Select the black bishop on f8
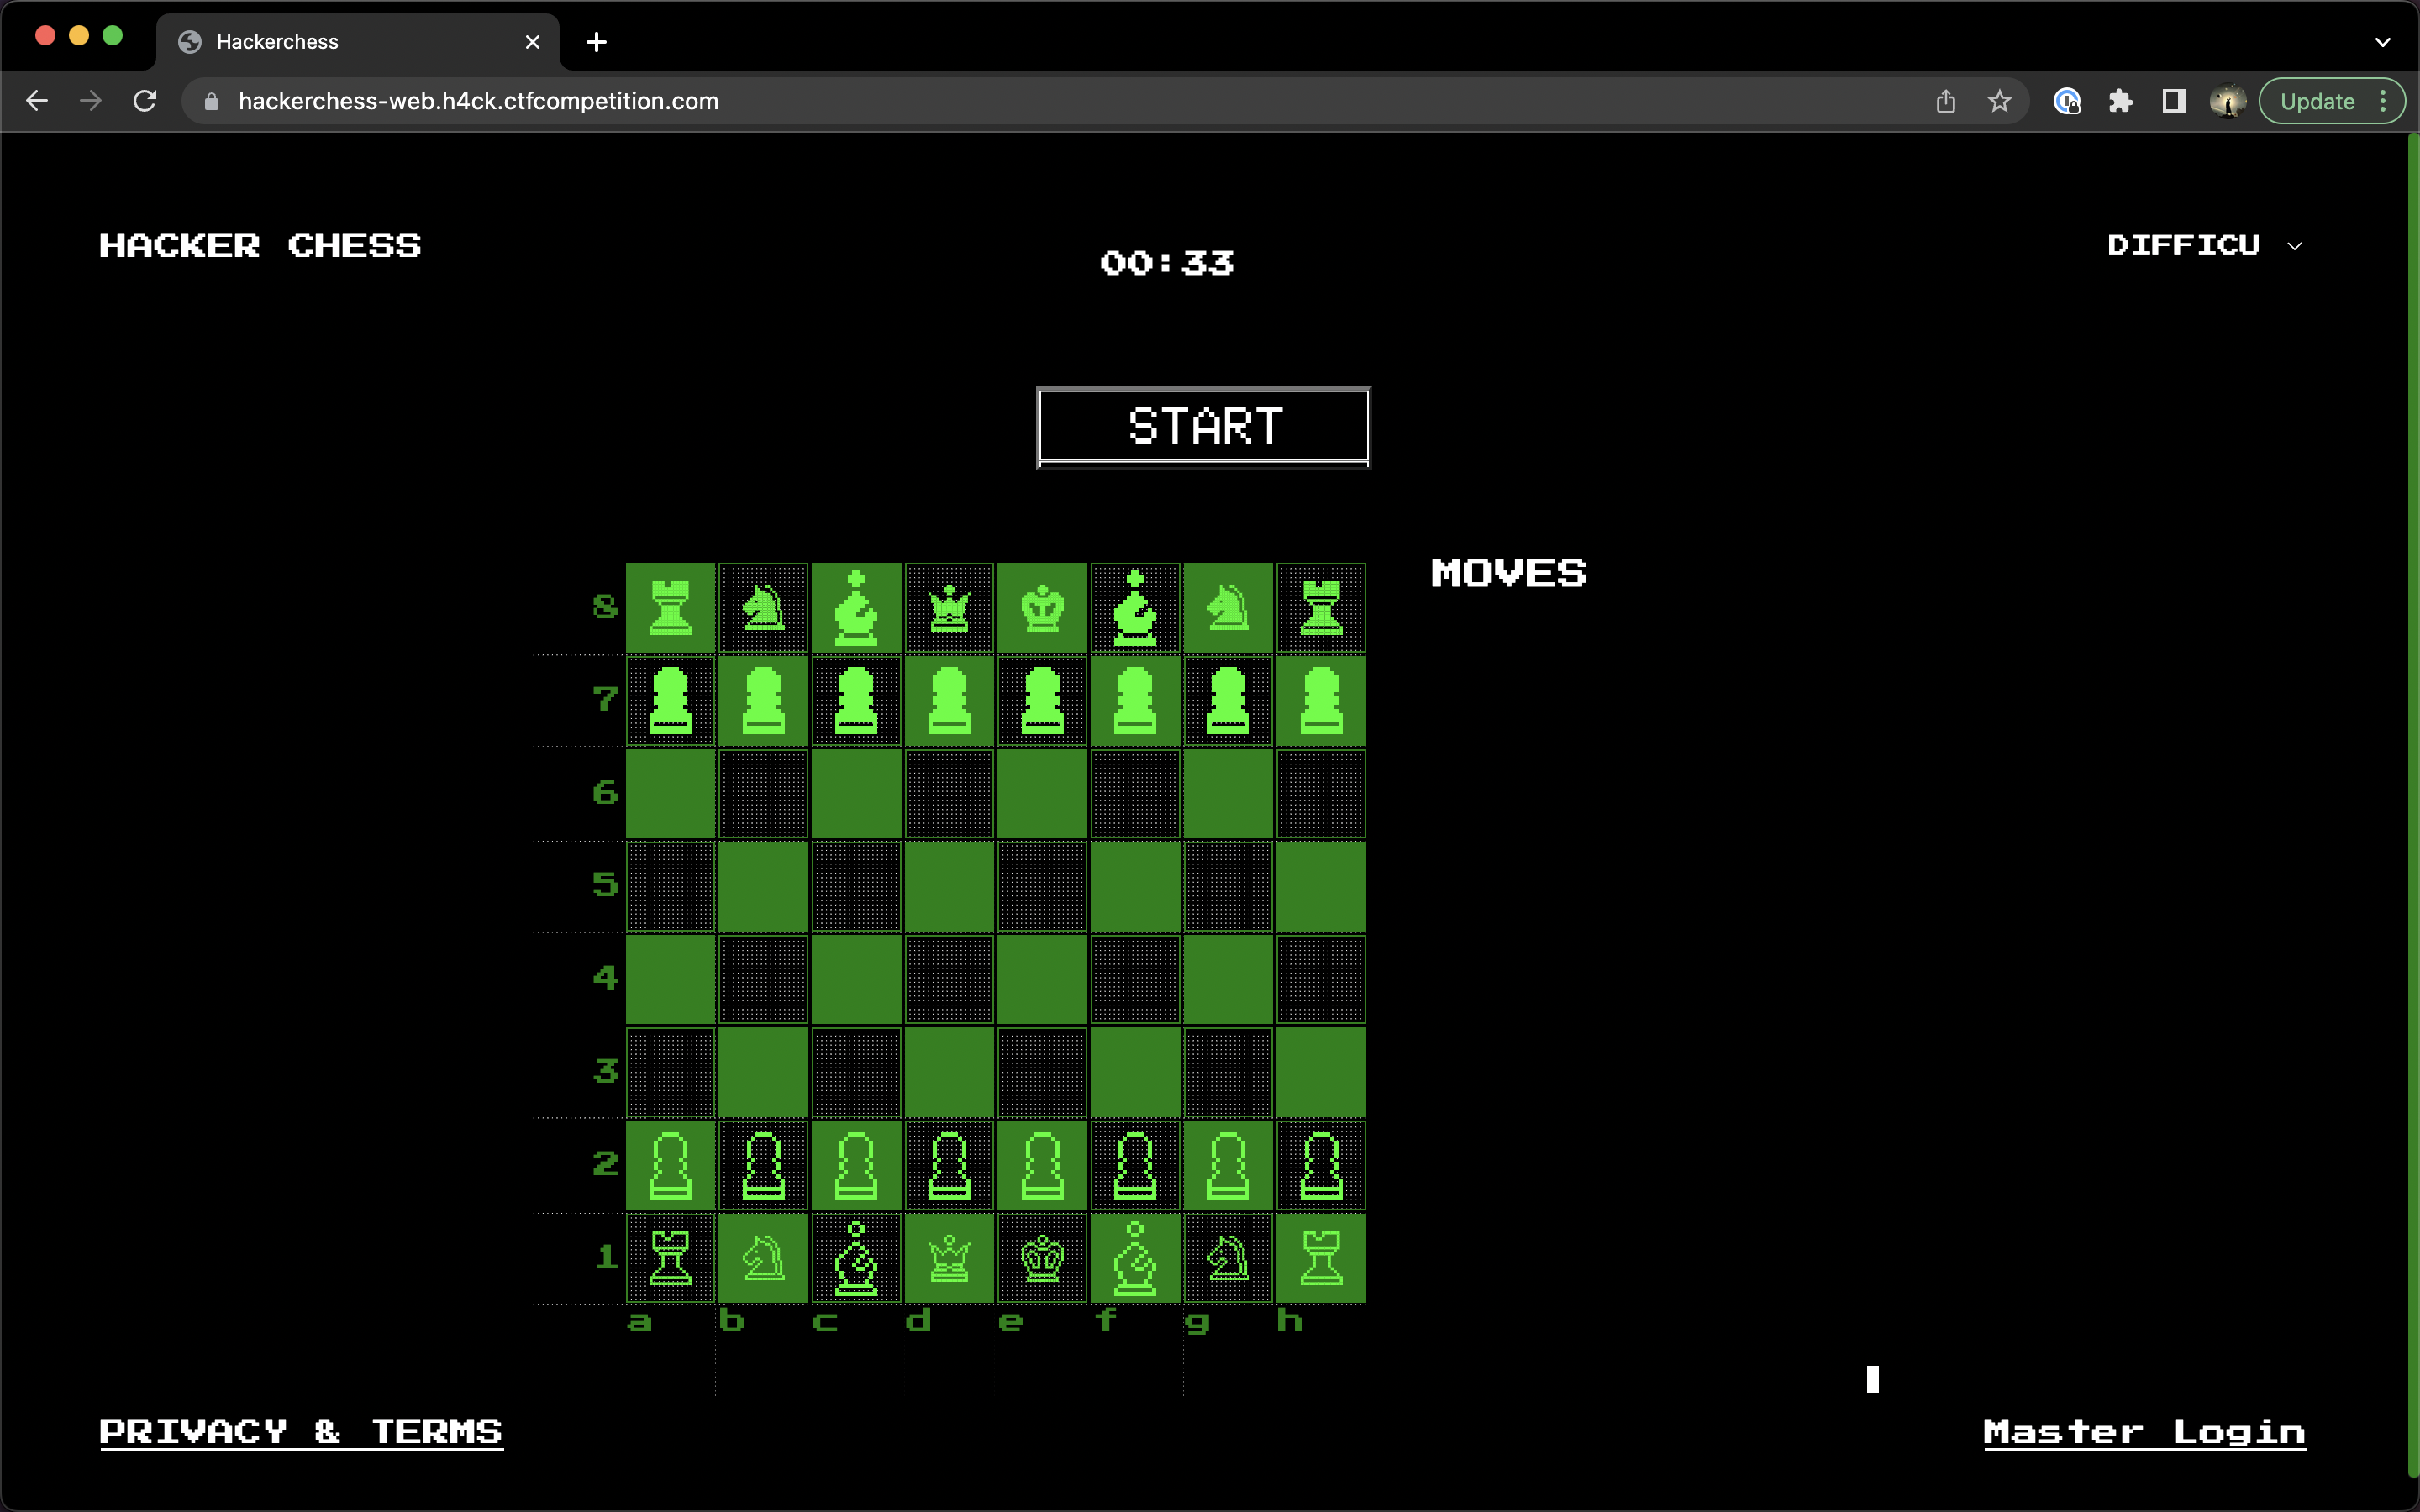This screenshot has height=1512, width=2420. pyautogui.click(x=1134, y=607)
